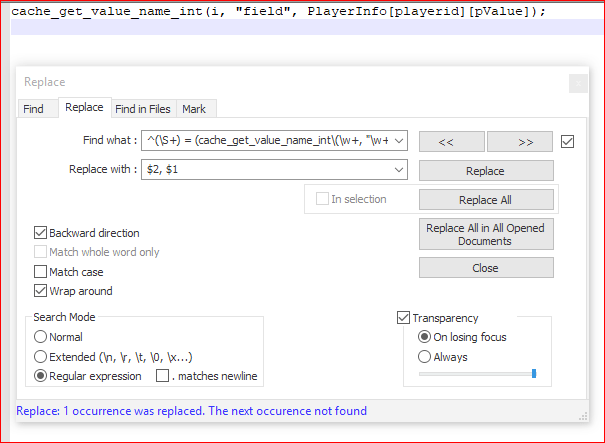The image size is (605, 443).
Task: Go to the Mark tab
Action: 194,109
